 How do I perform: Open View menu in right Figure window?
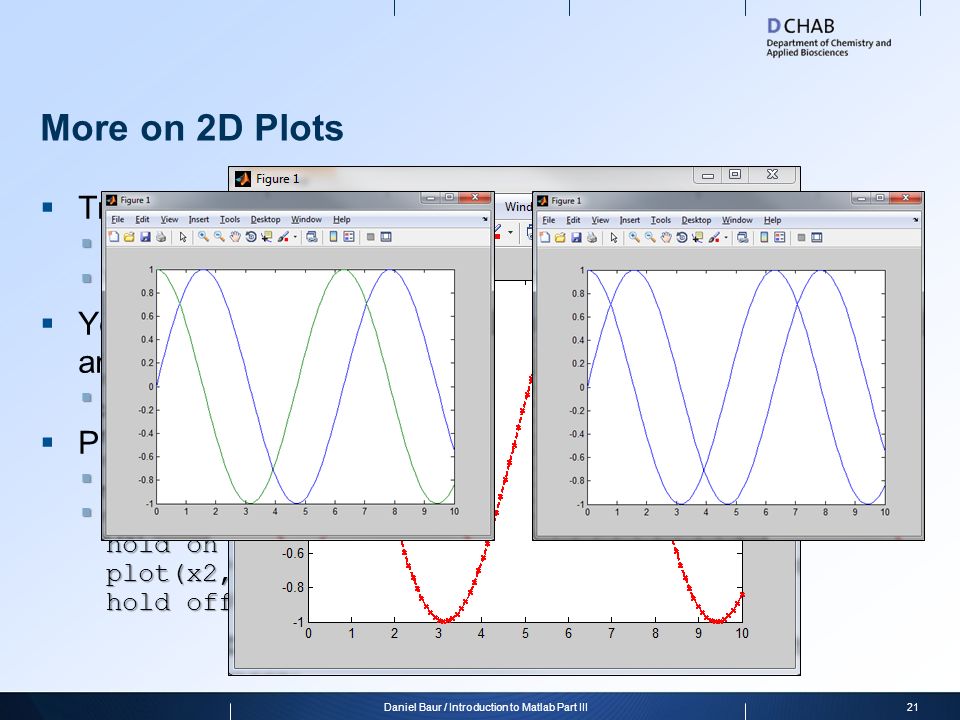point(600,220)
